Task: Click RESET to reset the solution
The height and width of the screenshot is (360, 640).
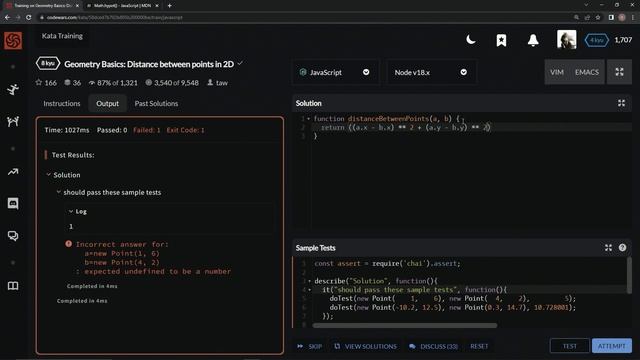Action: tap(479, 346)
